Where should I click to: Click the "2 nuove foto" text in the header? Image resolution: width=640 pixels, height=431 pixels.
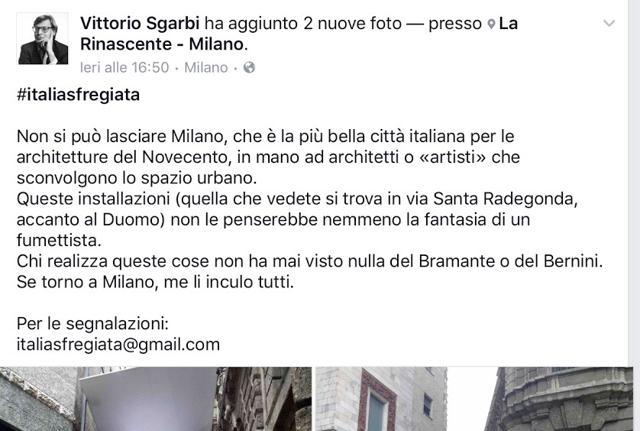click(353, 24)
